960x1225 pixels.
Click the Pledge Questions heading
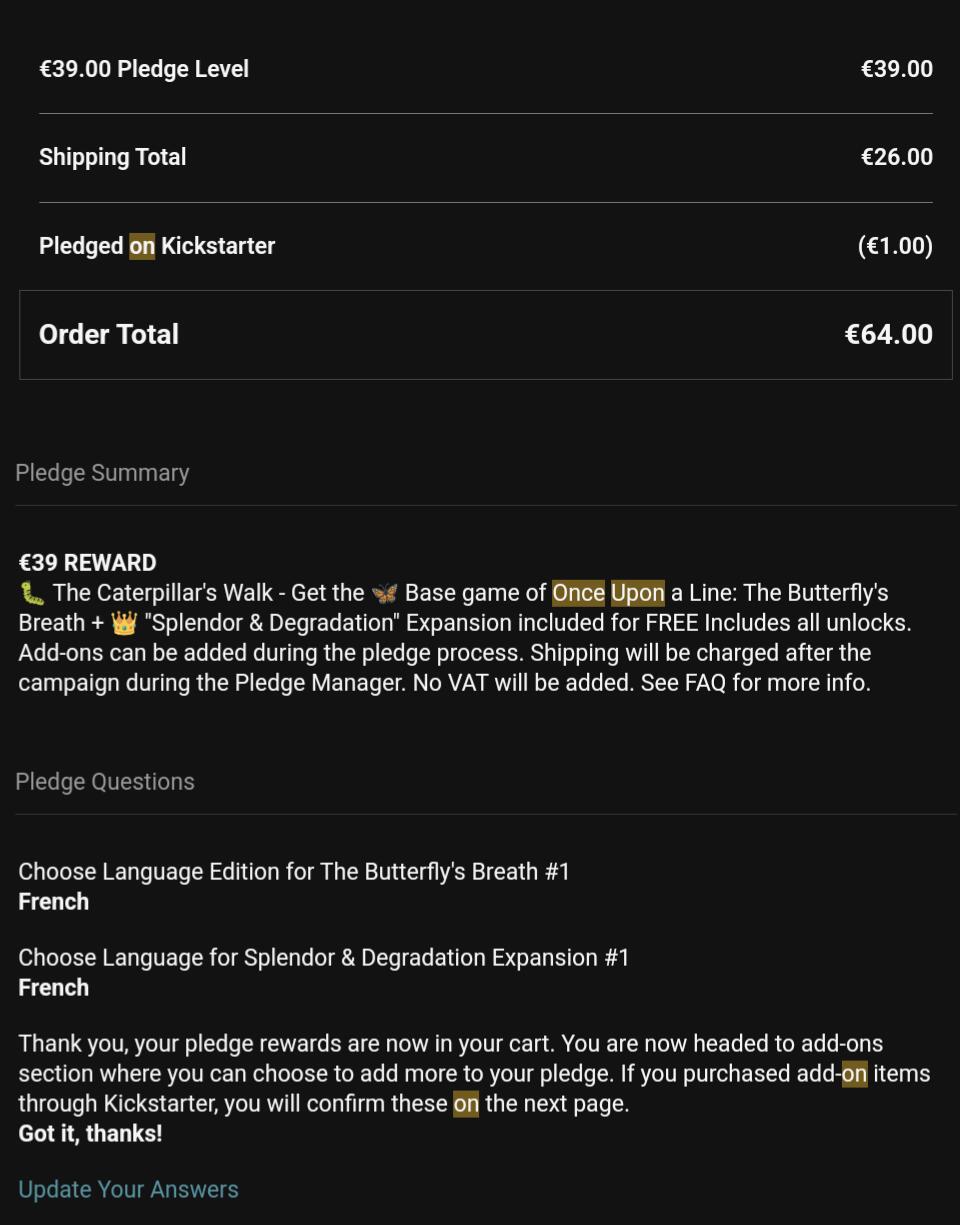(x=105, y=782)
